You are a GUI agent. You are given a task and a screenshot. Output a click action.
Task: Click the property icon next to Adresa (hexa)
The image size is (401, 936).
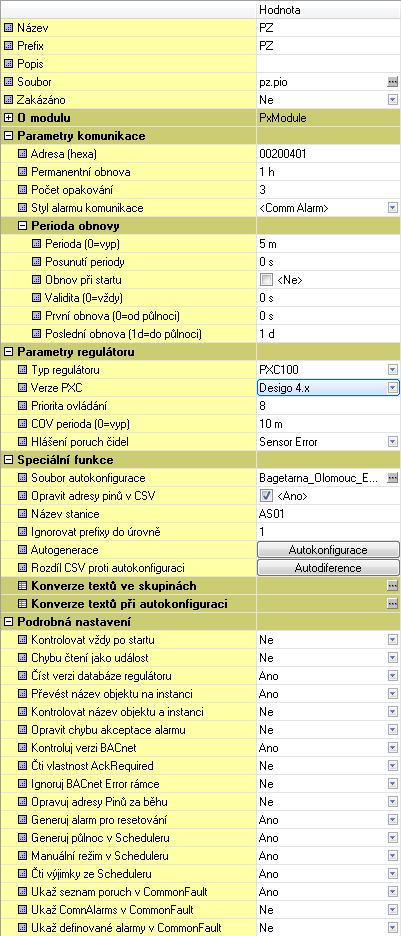pyautogui.click(x=23, y=154)
